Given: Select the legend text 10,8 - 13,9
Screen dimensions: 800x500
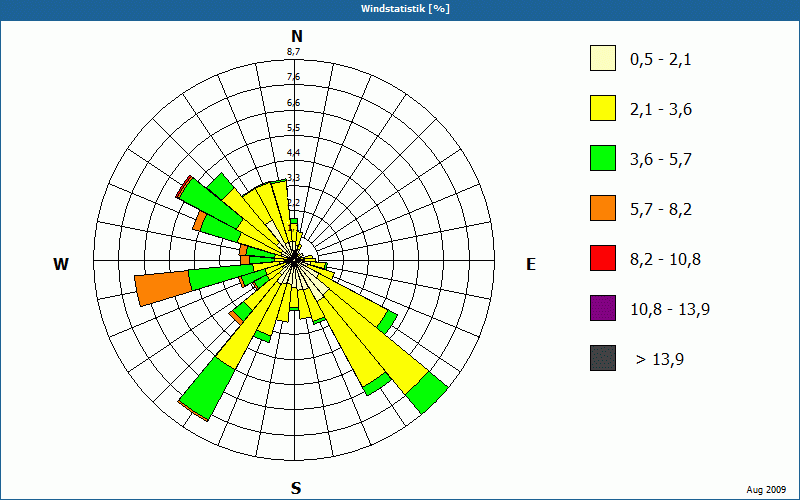Looking at the screenshot, I should 670,310.
